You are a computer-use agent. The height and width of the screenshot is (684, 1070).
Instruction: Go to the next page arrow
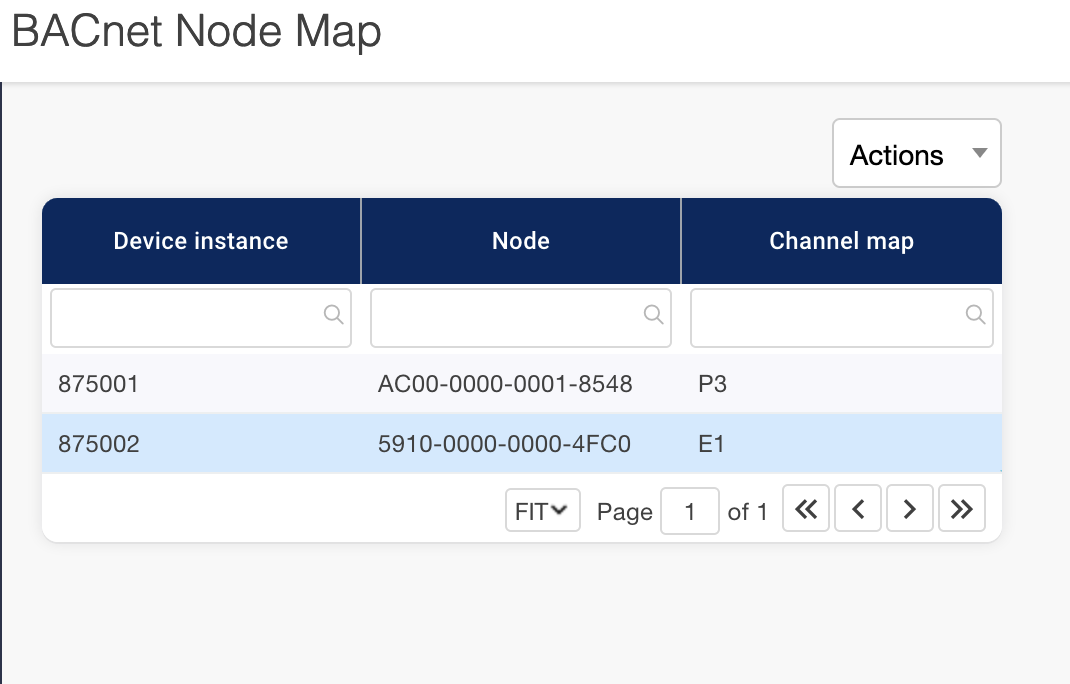coord(909,510)
